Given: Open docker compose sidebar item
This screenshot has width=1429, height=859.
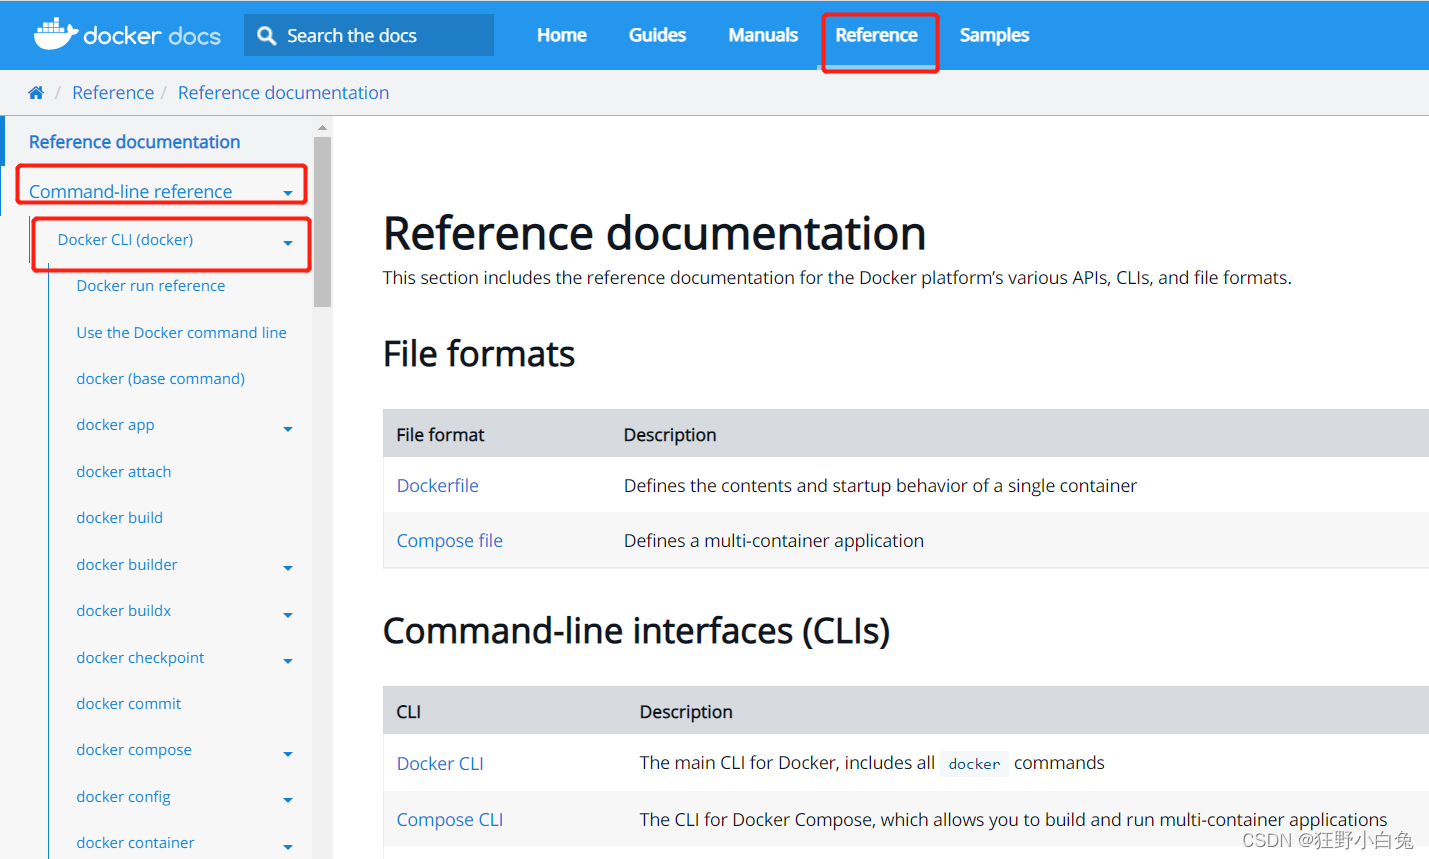Looking at the screenshot, I should (x=134, y=750).
